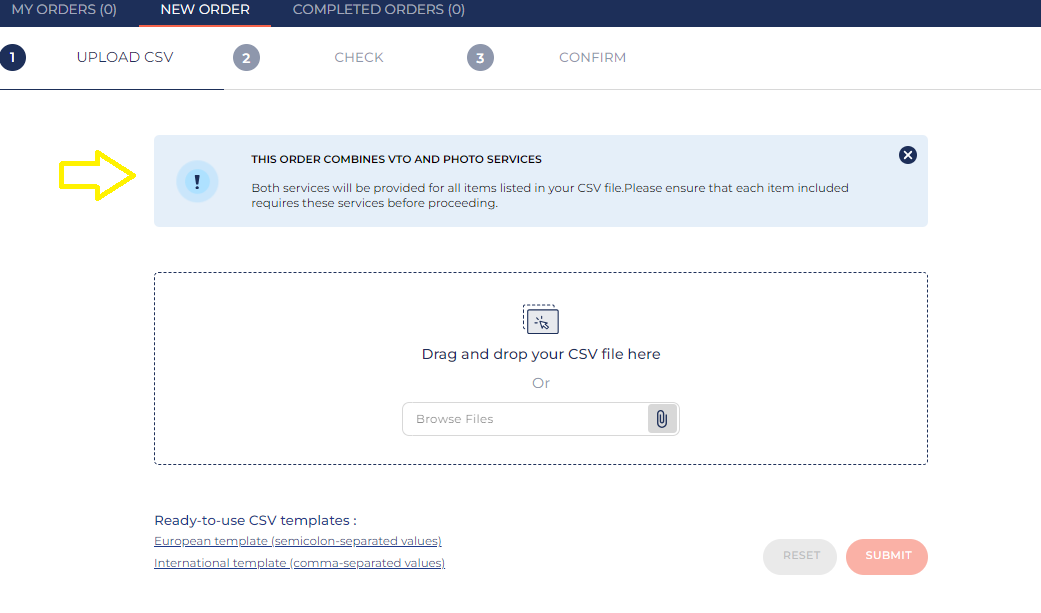The image size is (1041, 613).
Task: Go to the Confirm step label
Action: pyautogui.click(x=592, y=58)
